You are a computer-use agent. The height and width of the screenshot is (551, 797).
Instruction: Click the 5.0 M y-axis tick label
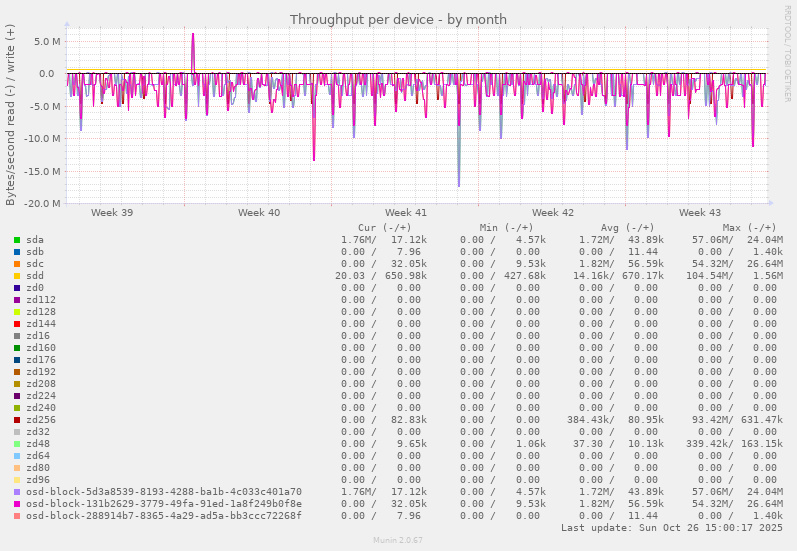48,41
